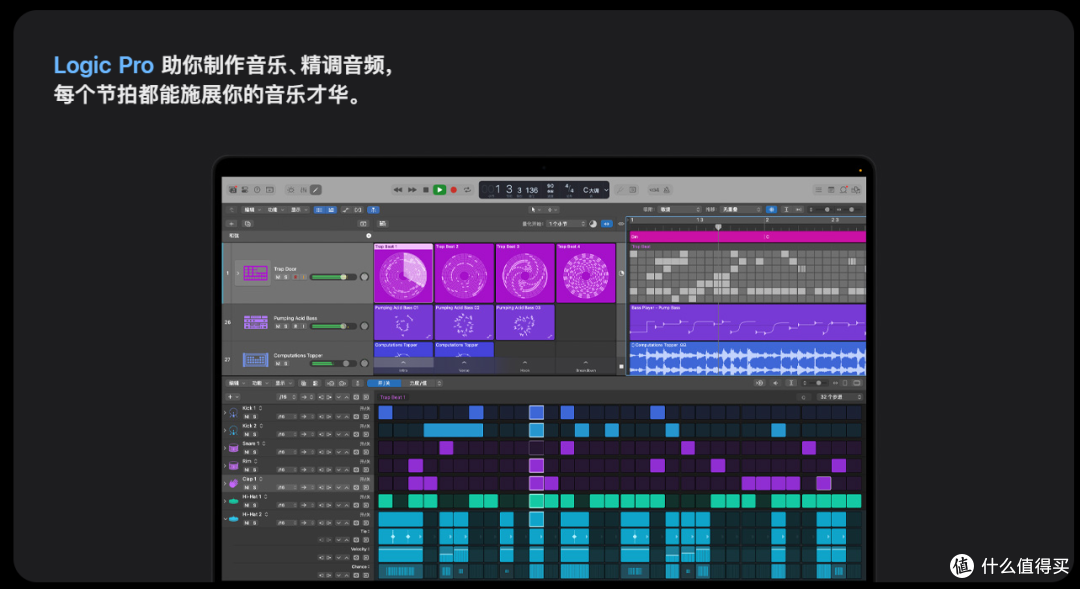Open the Note Pads icon at top right
Viewport: 1080px width, 589px height.
(831, 190)
